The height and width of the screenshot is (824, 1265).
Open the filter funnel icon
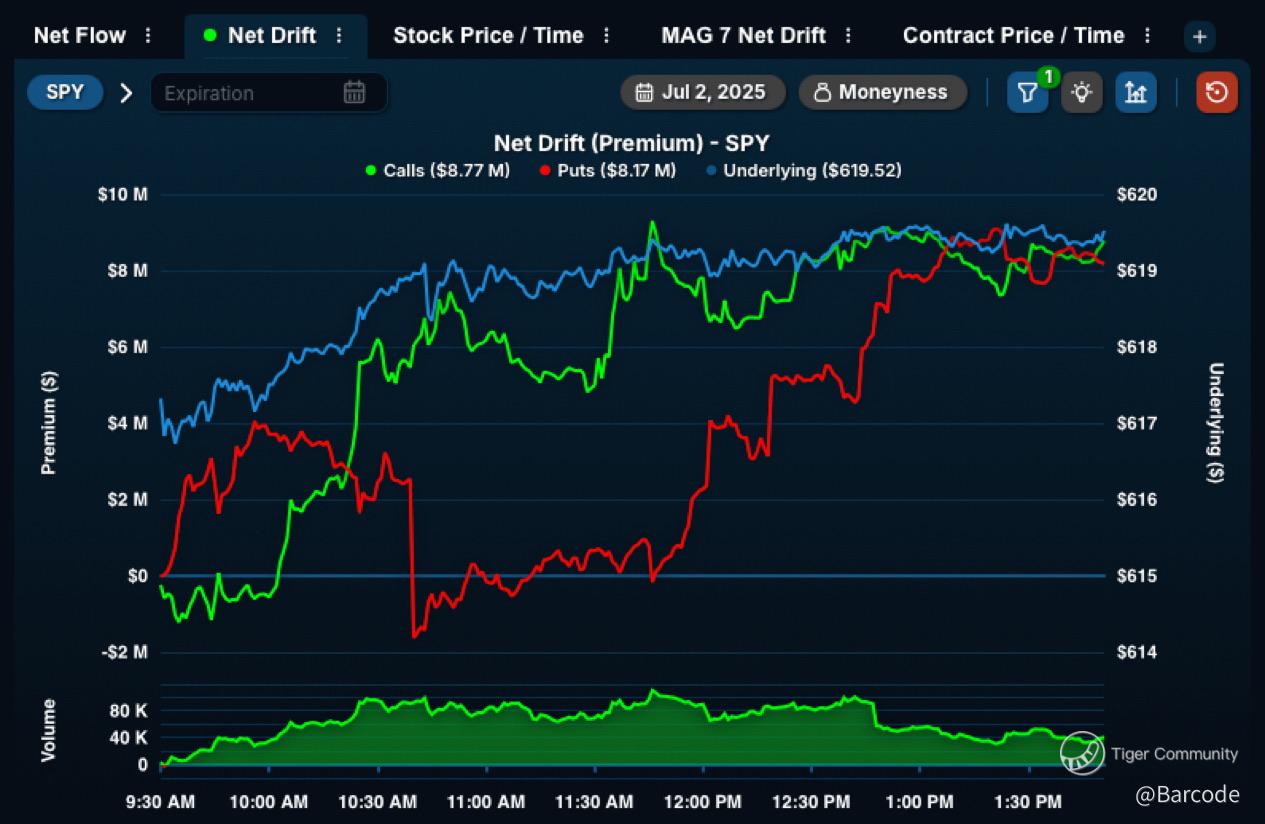point(1027,92)
